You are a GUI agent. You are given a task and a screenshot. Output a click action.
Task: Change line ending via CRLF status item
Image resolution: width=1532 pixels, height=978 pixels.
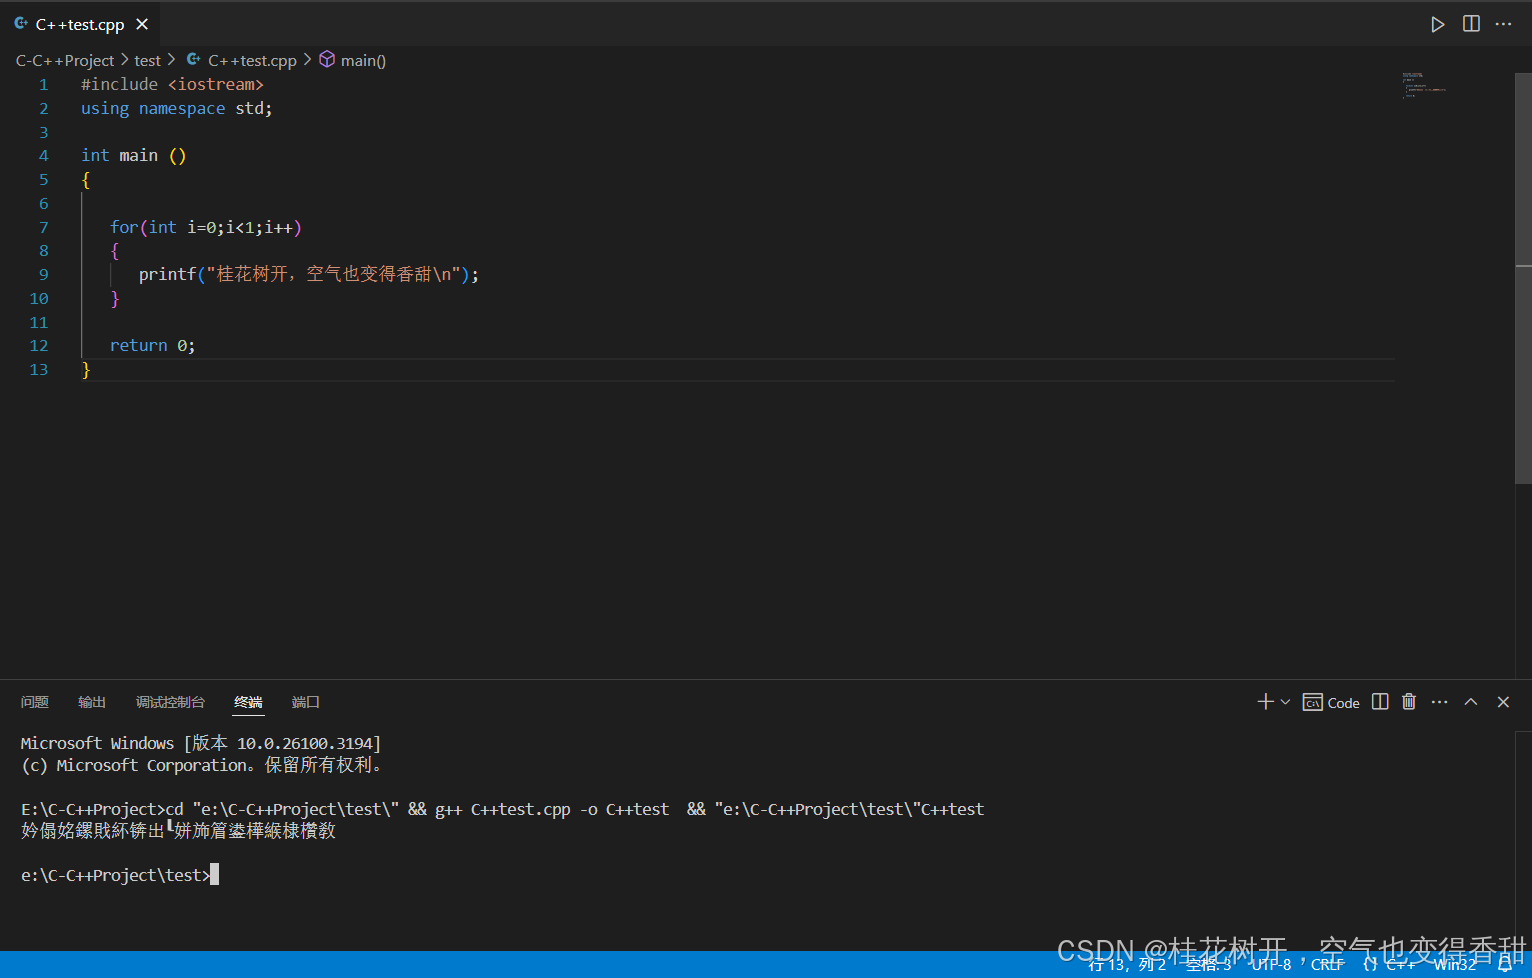tap(1327, 964)
